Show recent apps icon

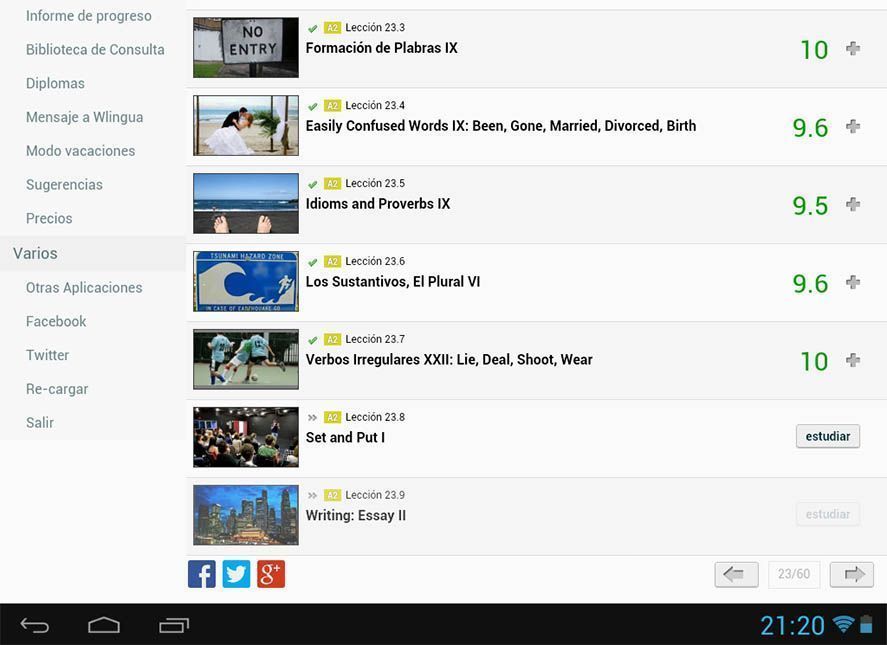point(174,625)
